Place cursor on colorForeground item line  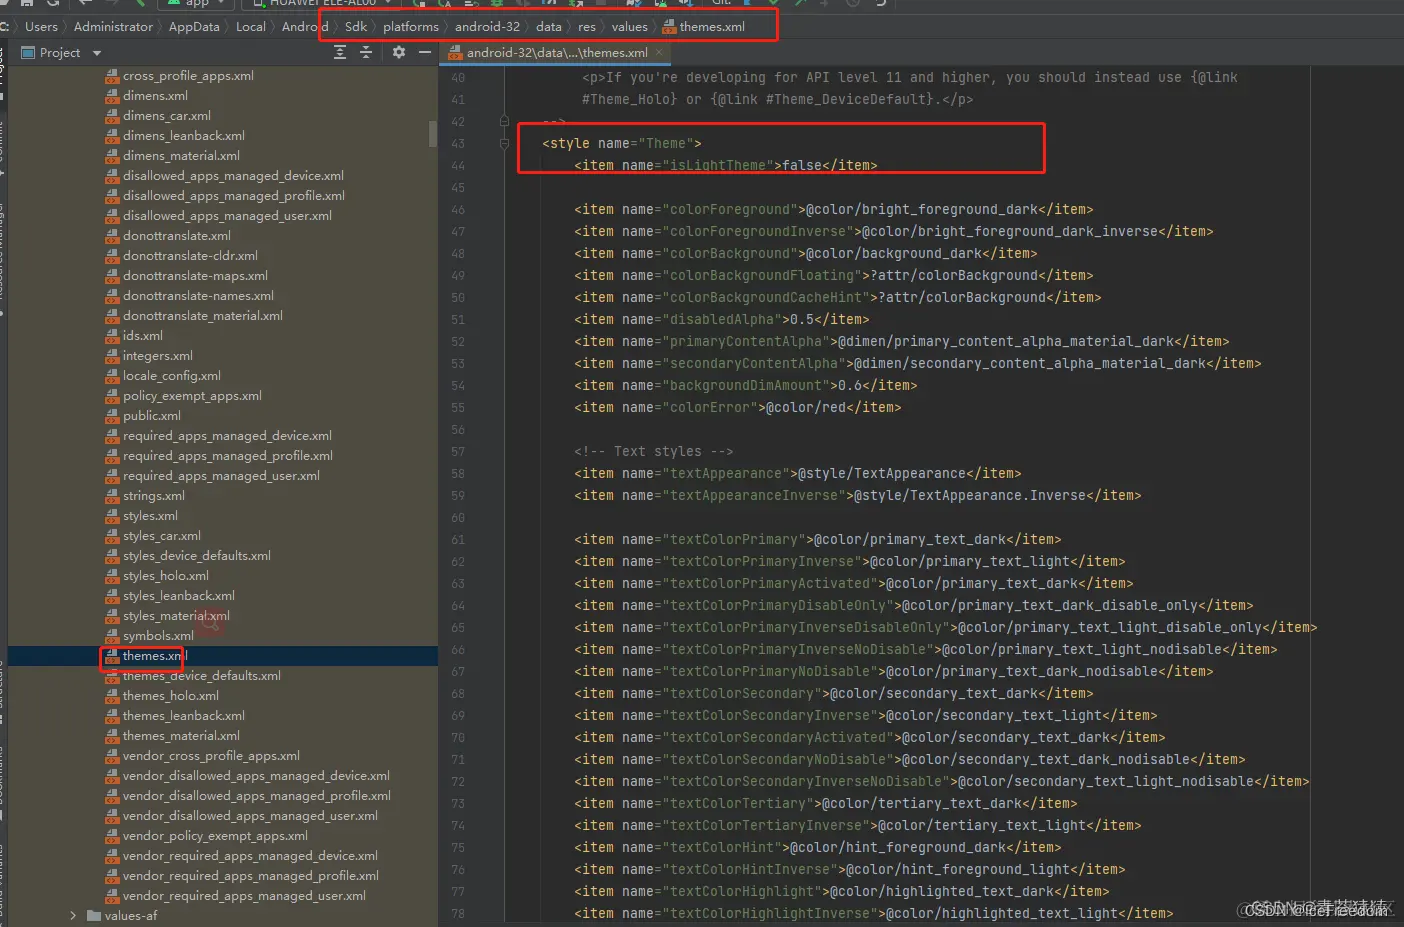[x=834, y=209]
